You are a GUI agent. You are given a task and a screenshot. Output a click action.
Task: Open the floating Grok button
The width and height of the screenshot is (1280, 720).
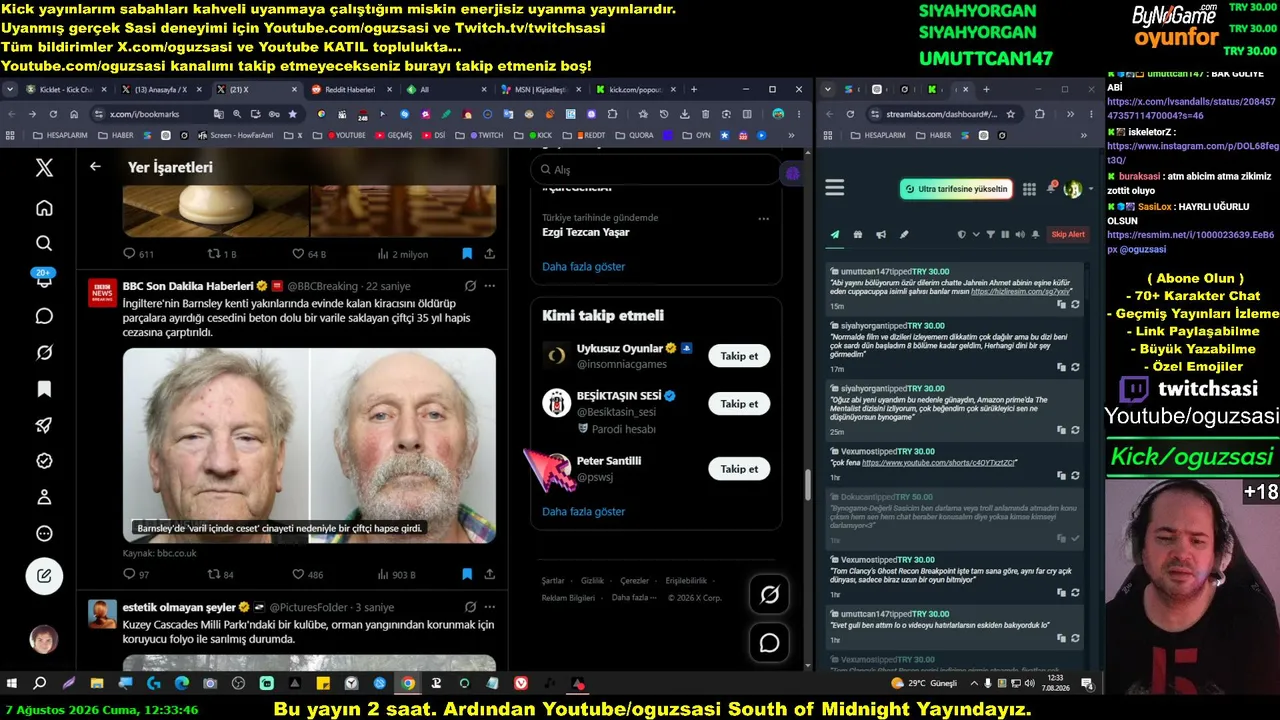pyautogui.click(x=769, y=594)
